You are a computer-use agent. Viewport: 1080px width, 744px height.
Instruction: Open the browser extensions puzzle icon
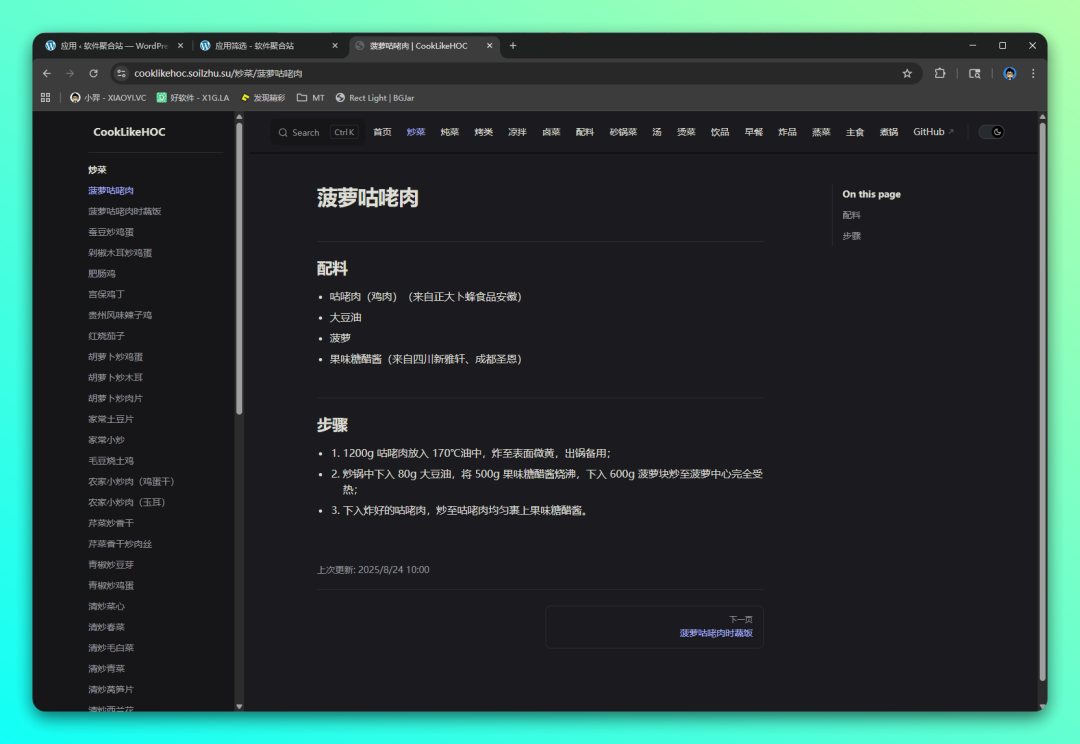click(940, 73)
